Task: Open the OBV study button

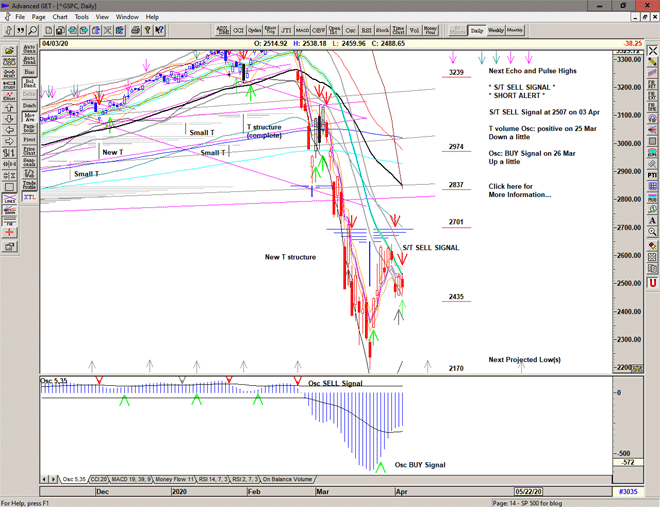Action: pyautogui.click(x=318, y=30)
